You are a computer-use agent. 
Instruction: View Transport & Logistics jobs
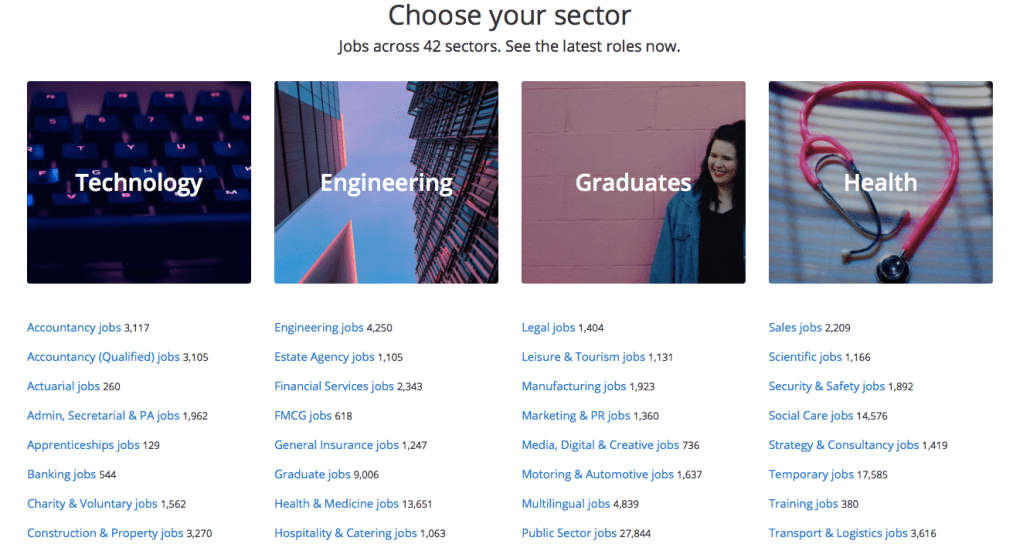click(x=838, y=534)
